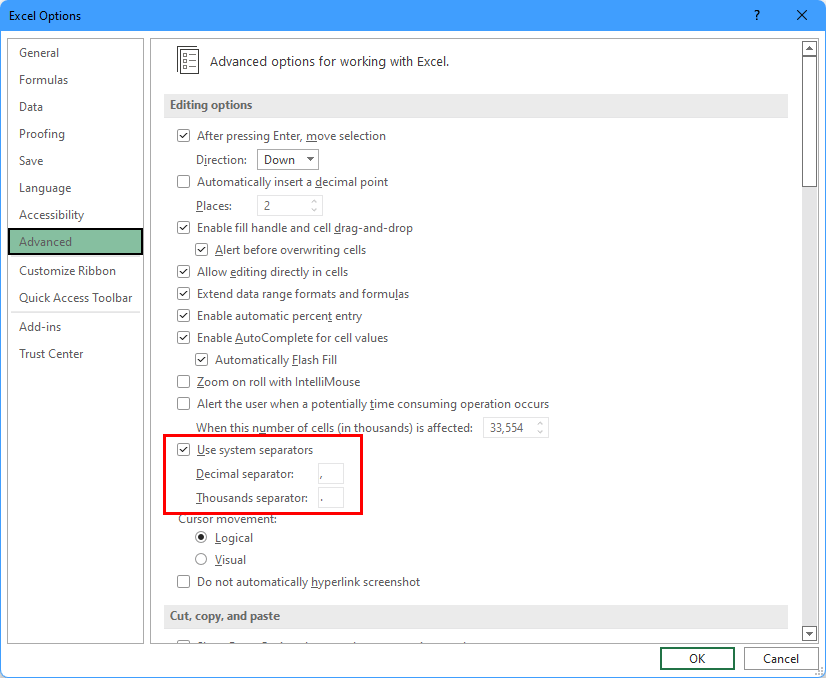
Task: Go to the Add-ins category
Action: [x=75, y=327]
